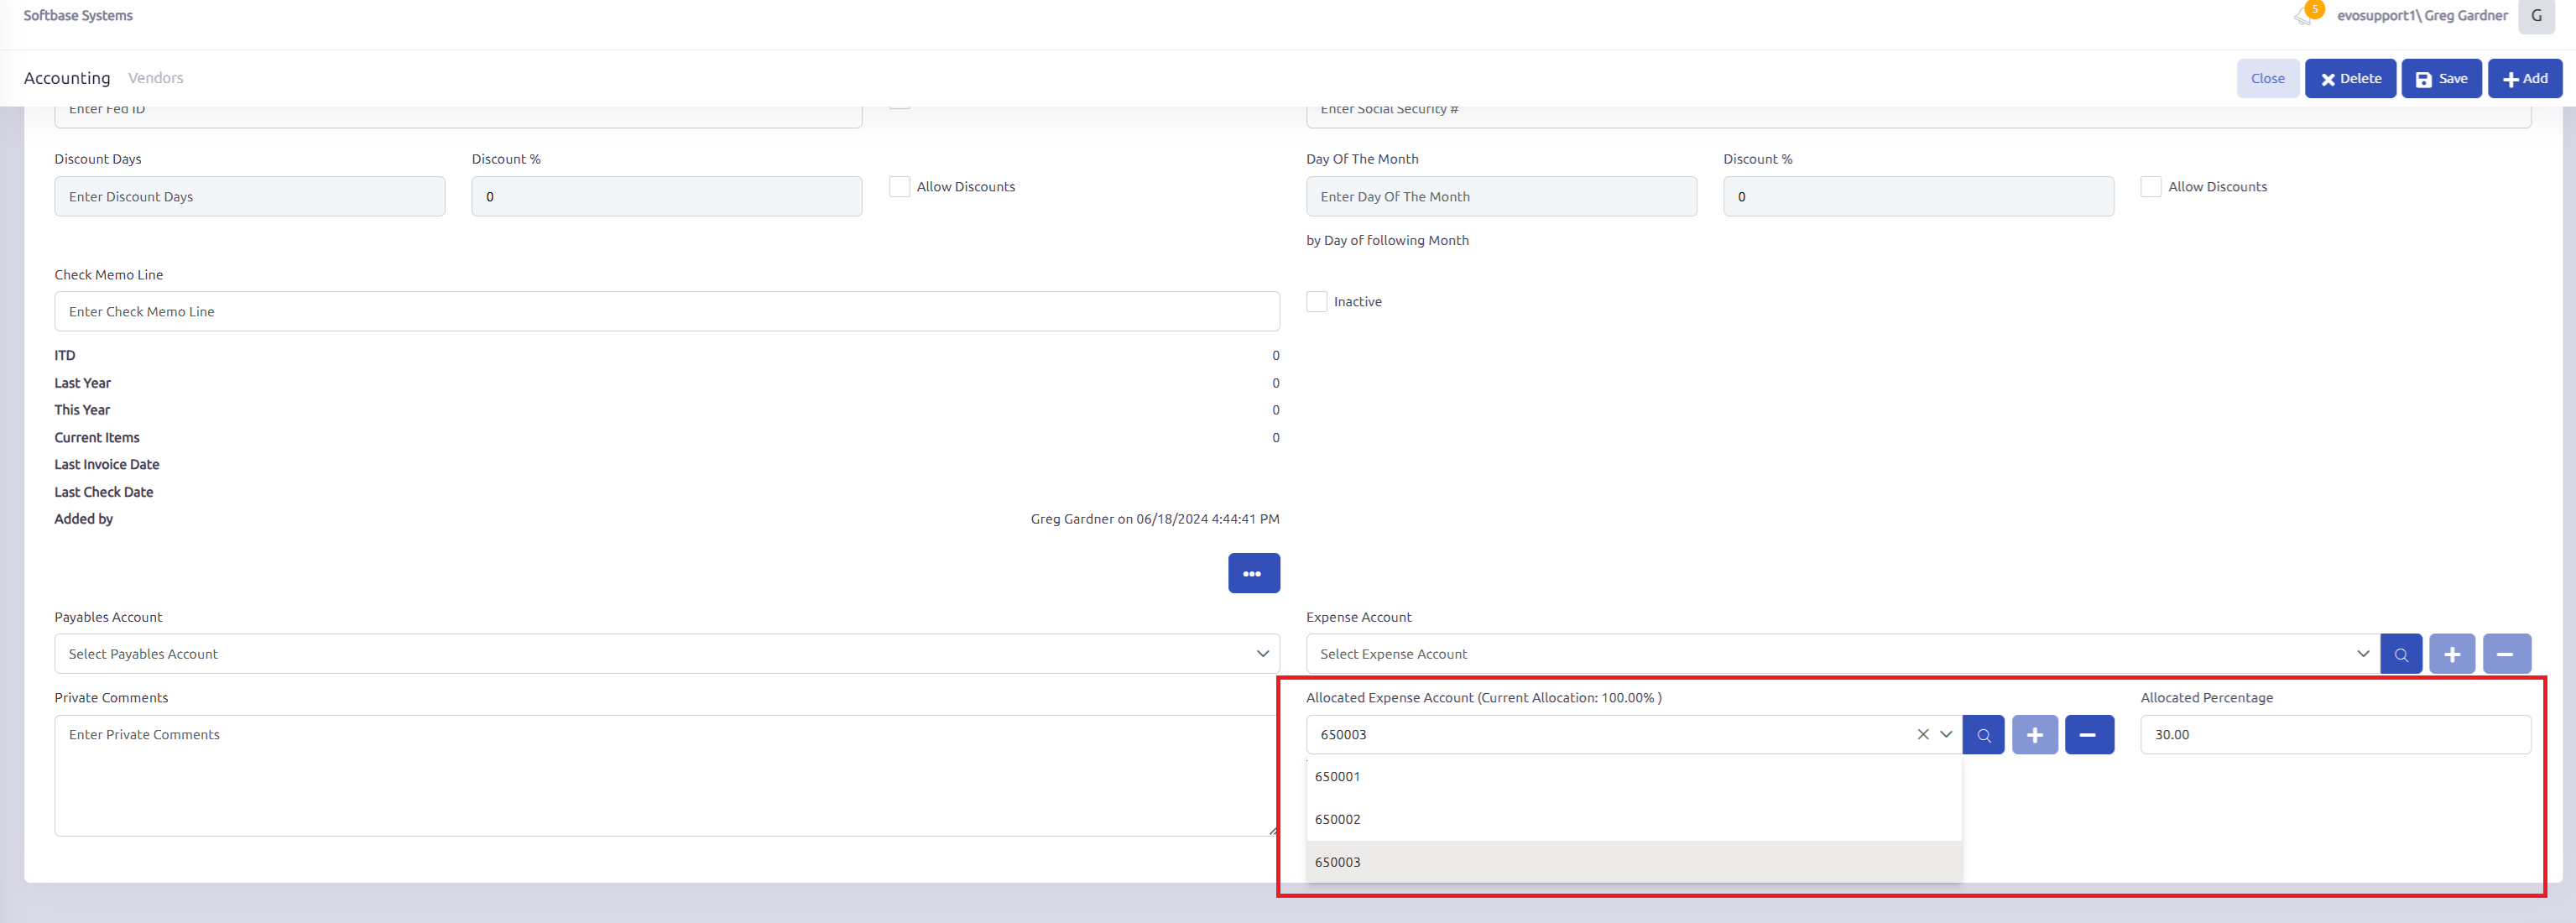Clear the 650003 selection with X icon

[1922, 735]
